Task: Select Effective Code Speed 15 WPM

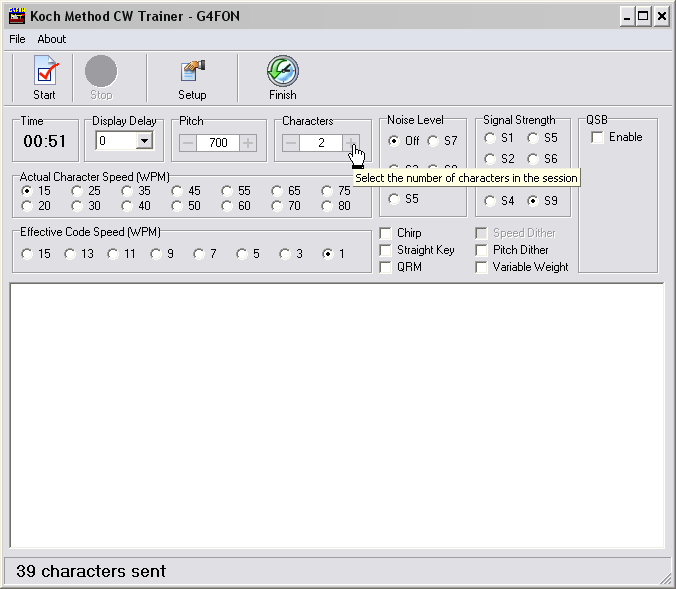Action: [27, 254]
